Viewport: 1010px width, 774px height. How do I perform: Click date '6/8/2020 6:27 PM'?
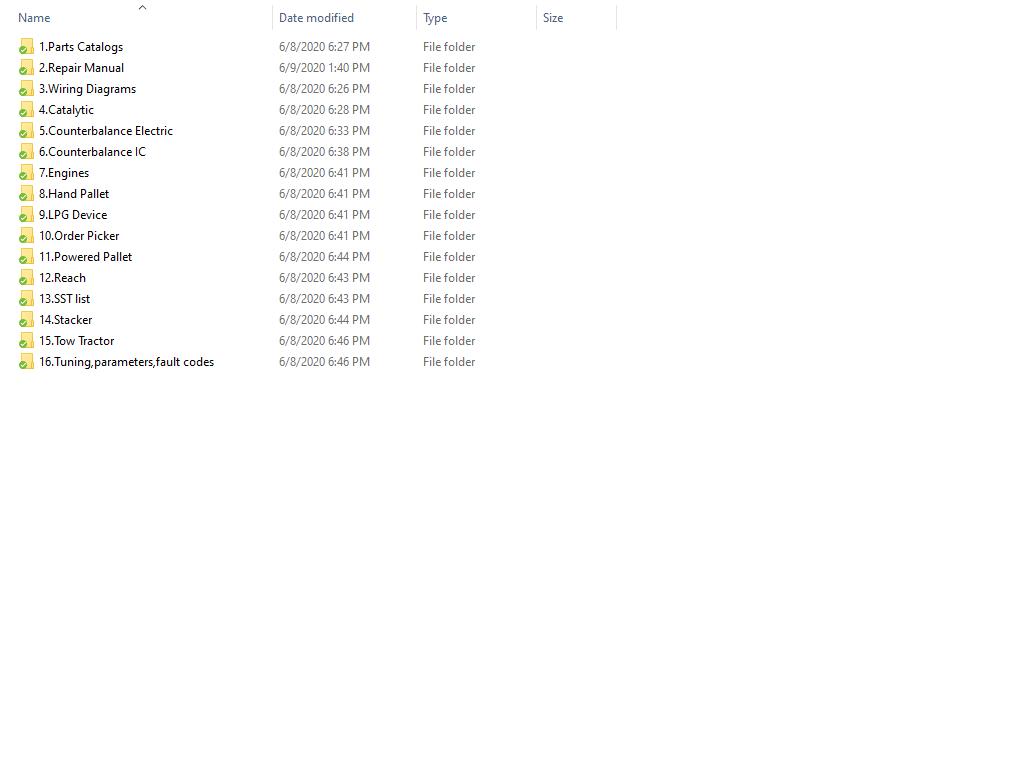pyautogui.click(x=324, y=47)
